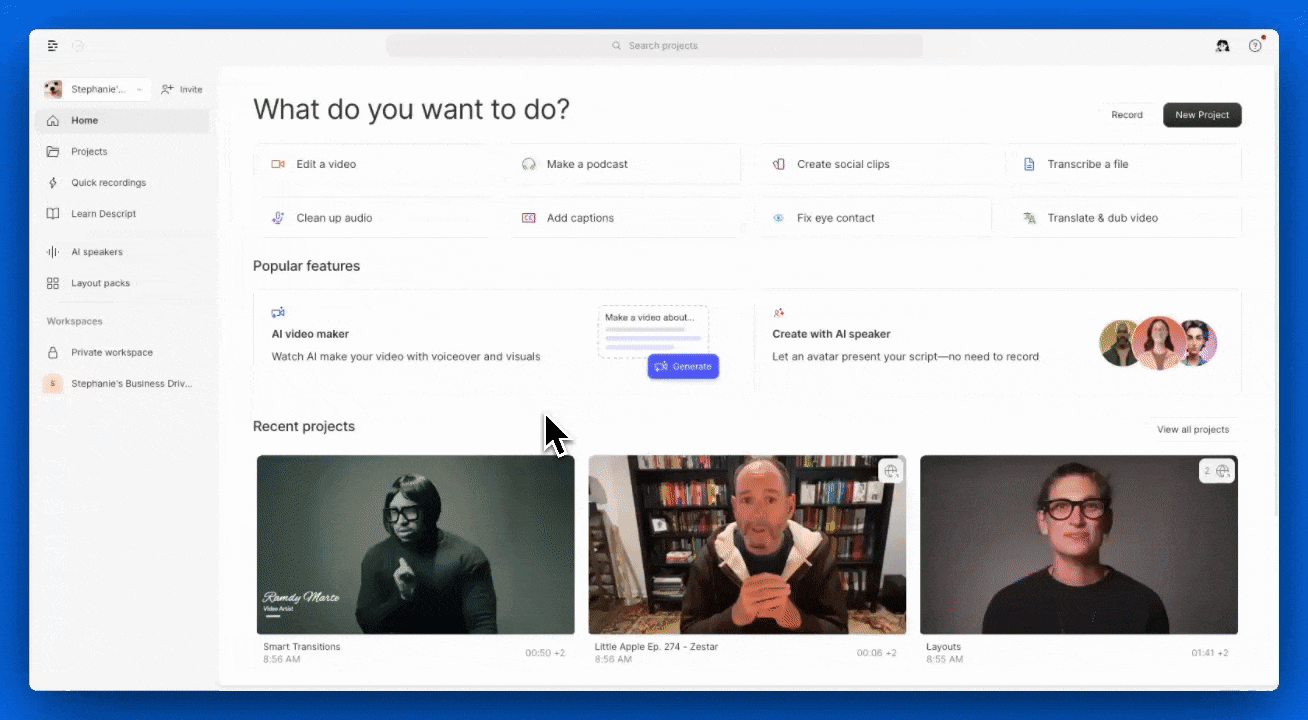Click Generate in the AI video maker card
This screenshot has height=720, width=1308.
pyautogui.click(x=683, y=366)
